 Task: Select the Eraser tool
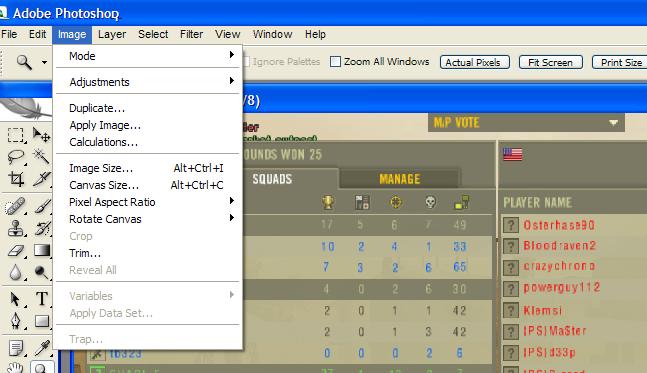click(16, 250)
